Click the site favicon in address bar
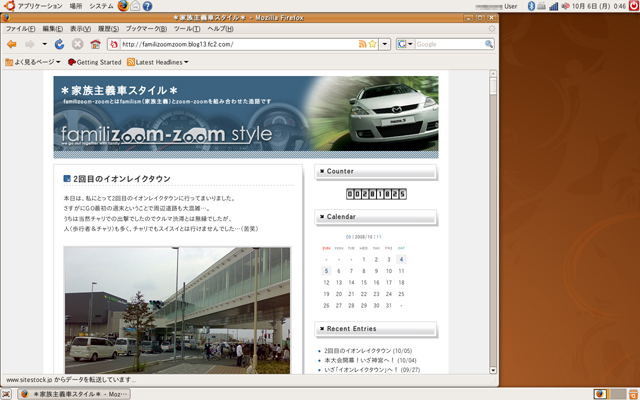Image resolution: width=640 pixels, height=400 pixels. pyautogui.click(x=115, y=44)
